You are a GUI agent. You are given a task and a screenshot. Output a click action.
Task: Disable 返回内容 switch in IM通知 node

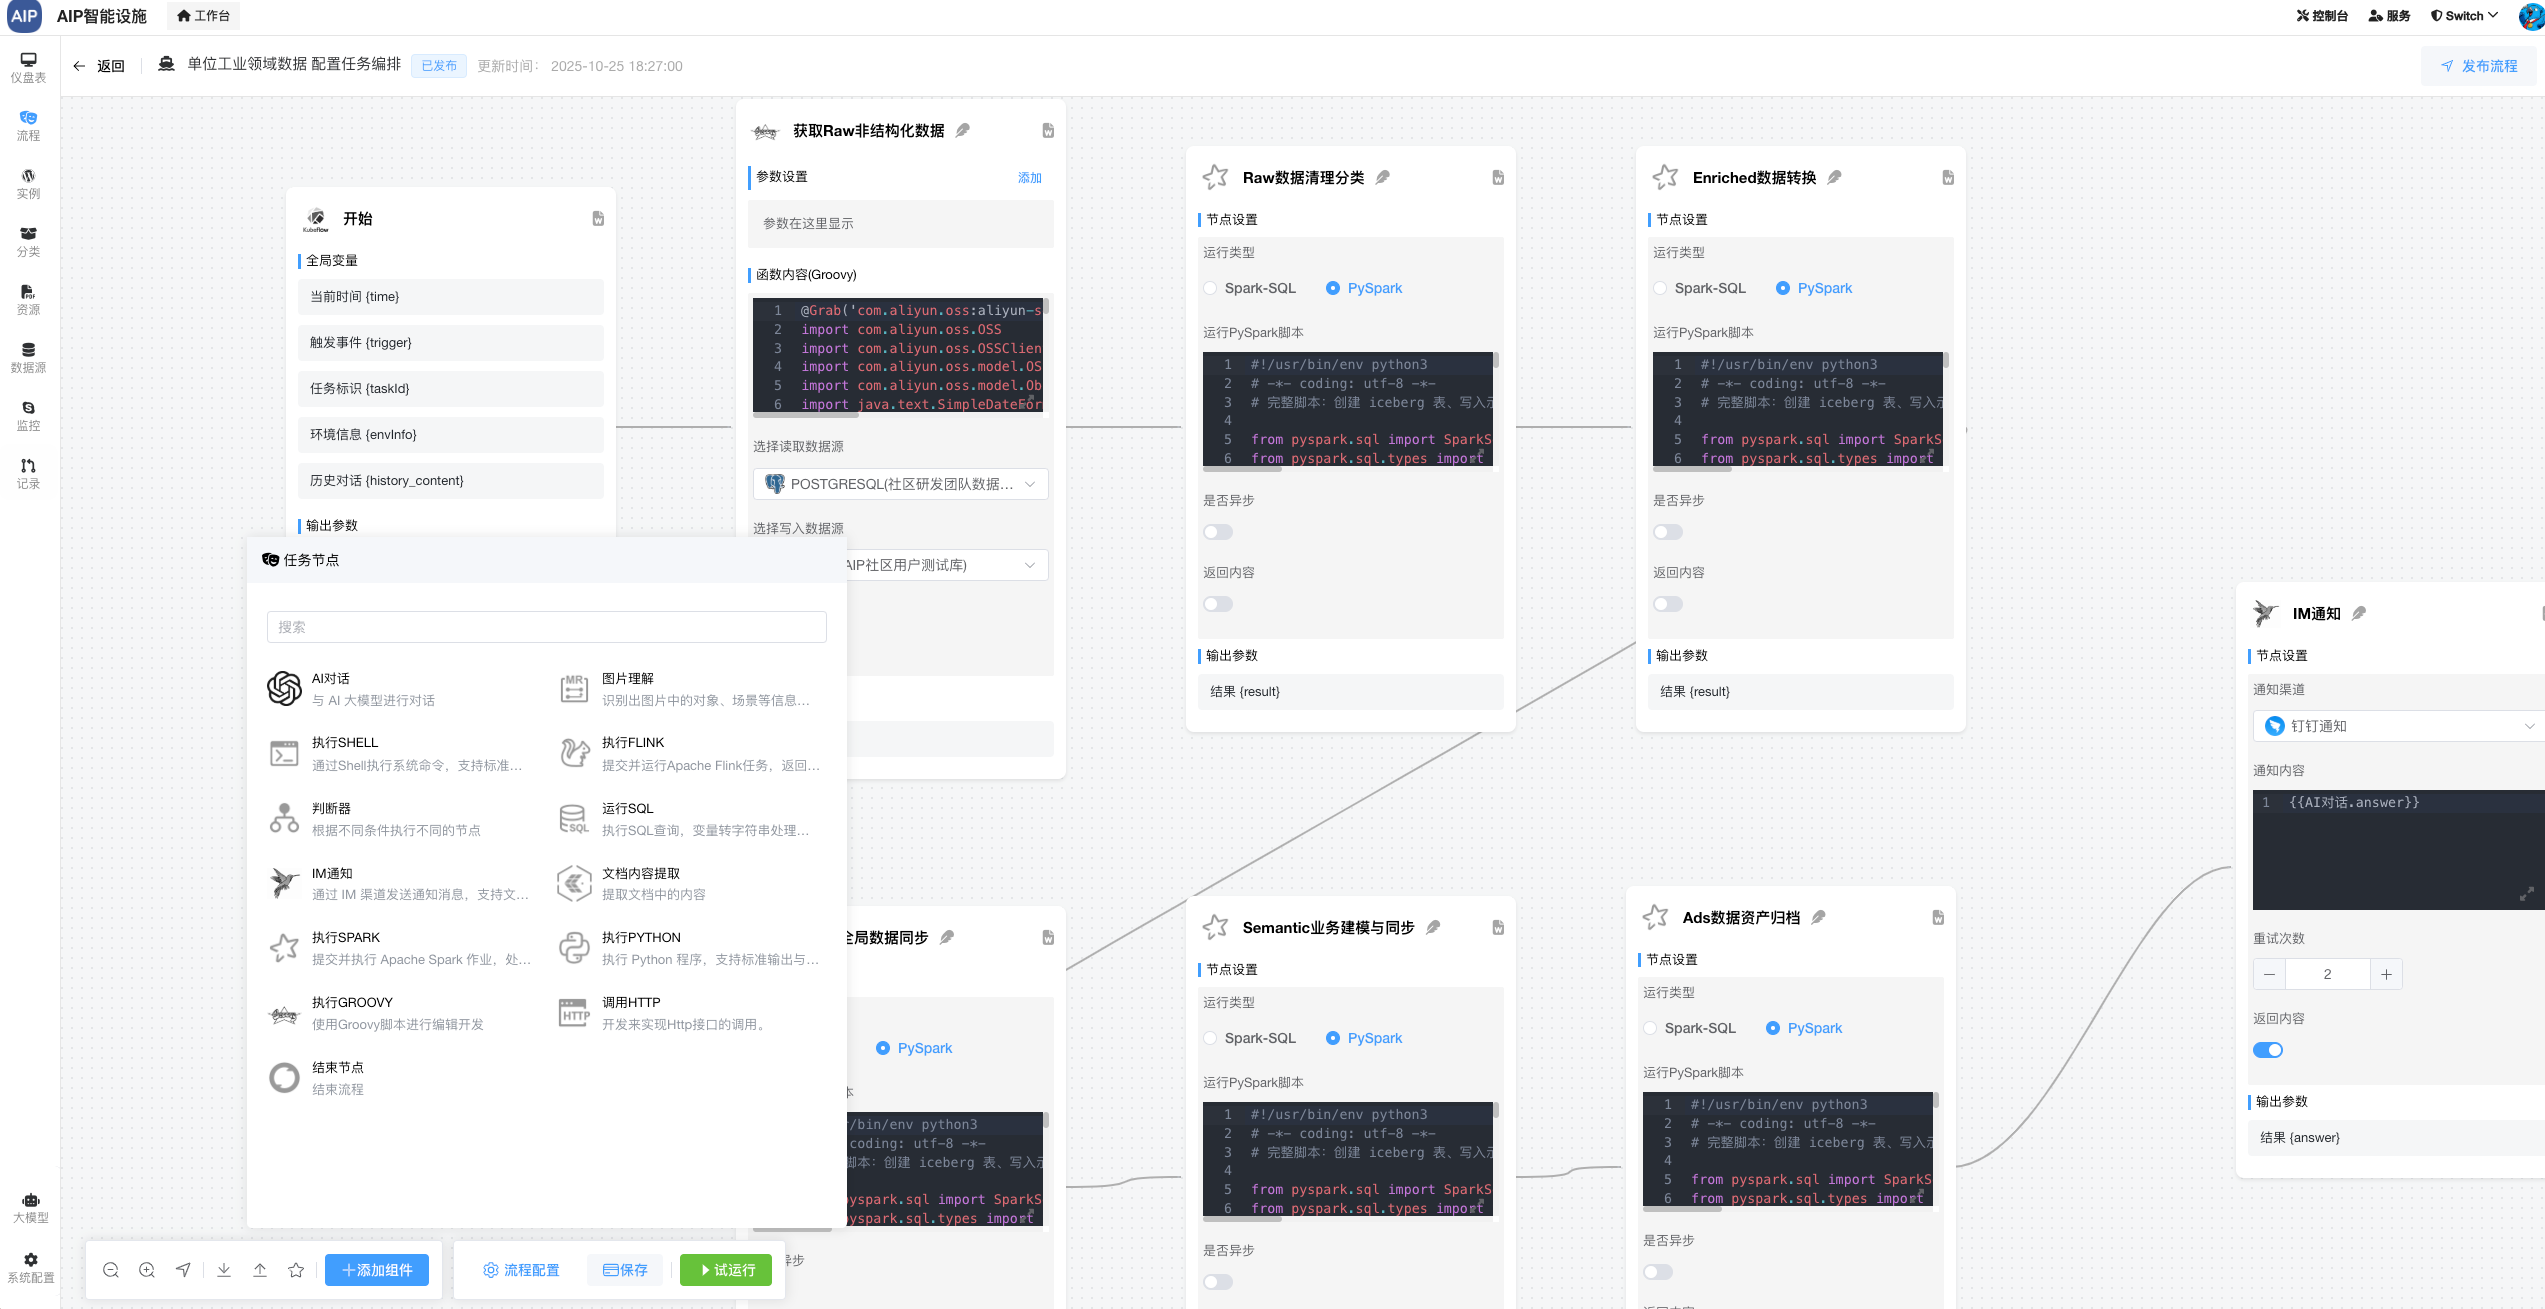[x=2267, y=1050]
